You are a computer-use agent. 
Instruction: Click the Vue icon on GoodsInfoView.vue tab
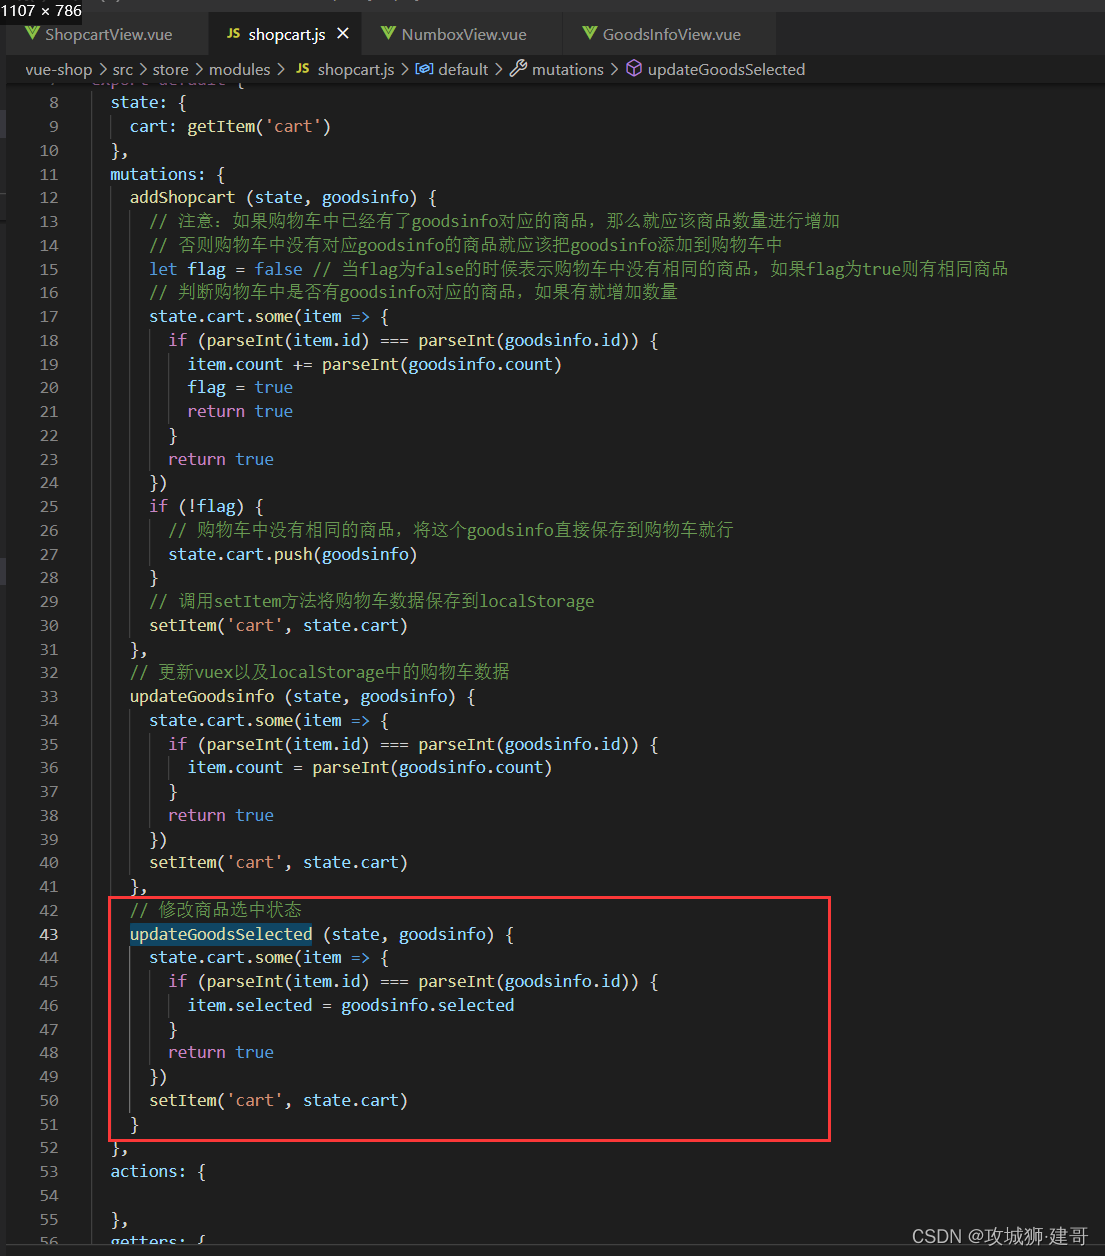[x=590, y=34]
